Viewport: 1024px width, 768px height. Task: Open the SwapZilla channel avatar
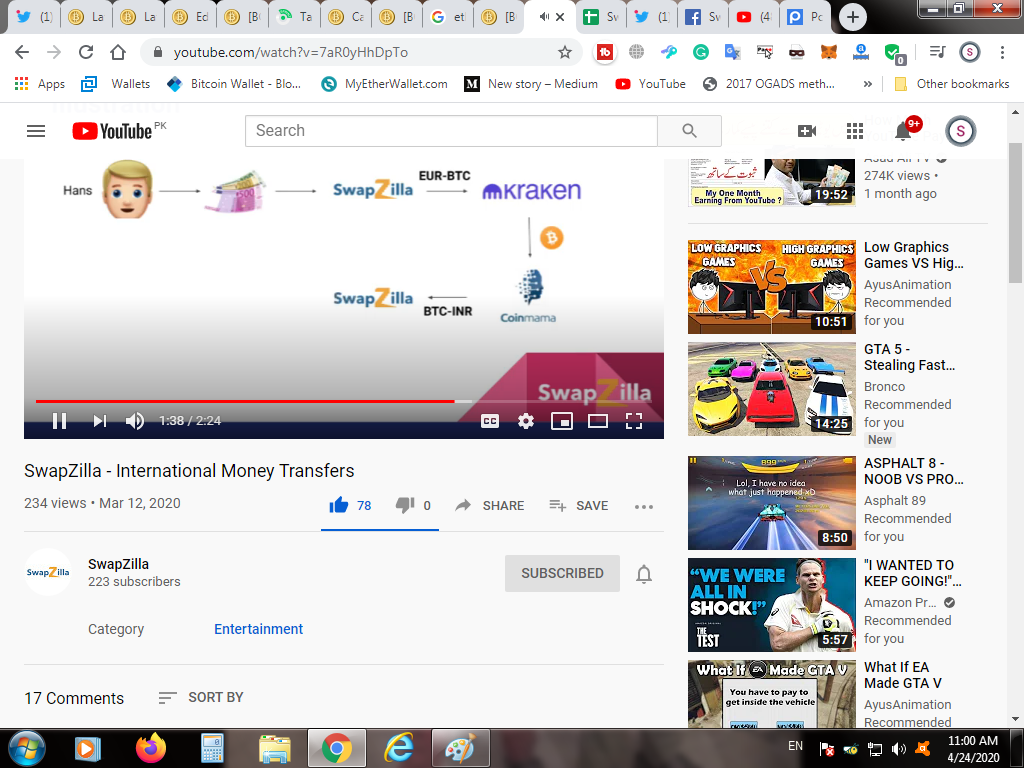(48, 572)
